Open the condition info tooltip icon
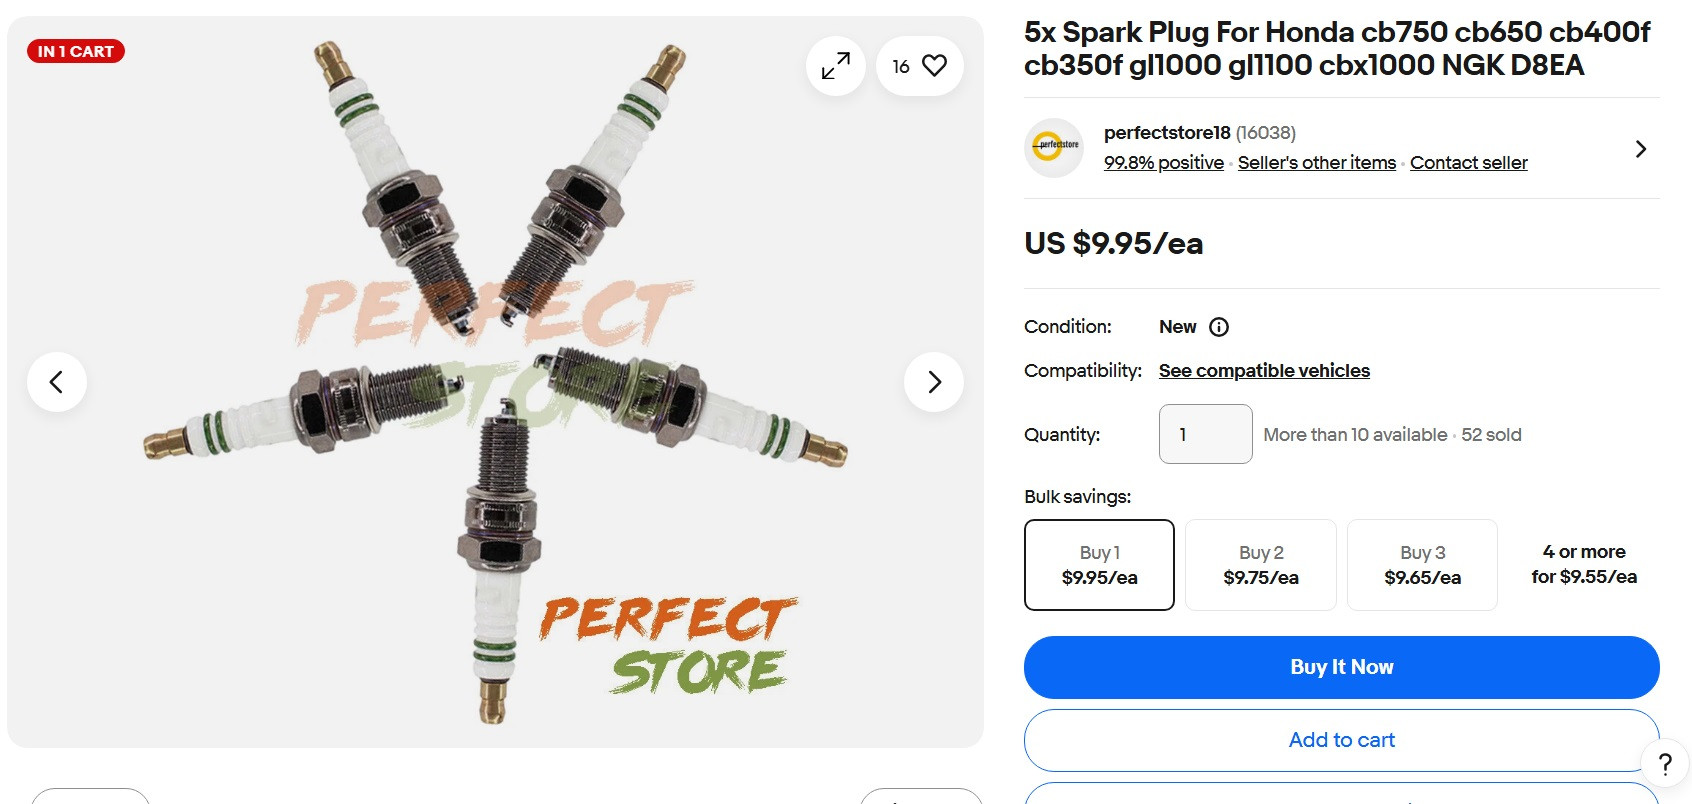1692x804 pixels. pos(1218,327)
